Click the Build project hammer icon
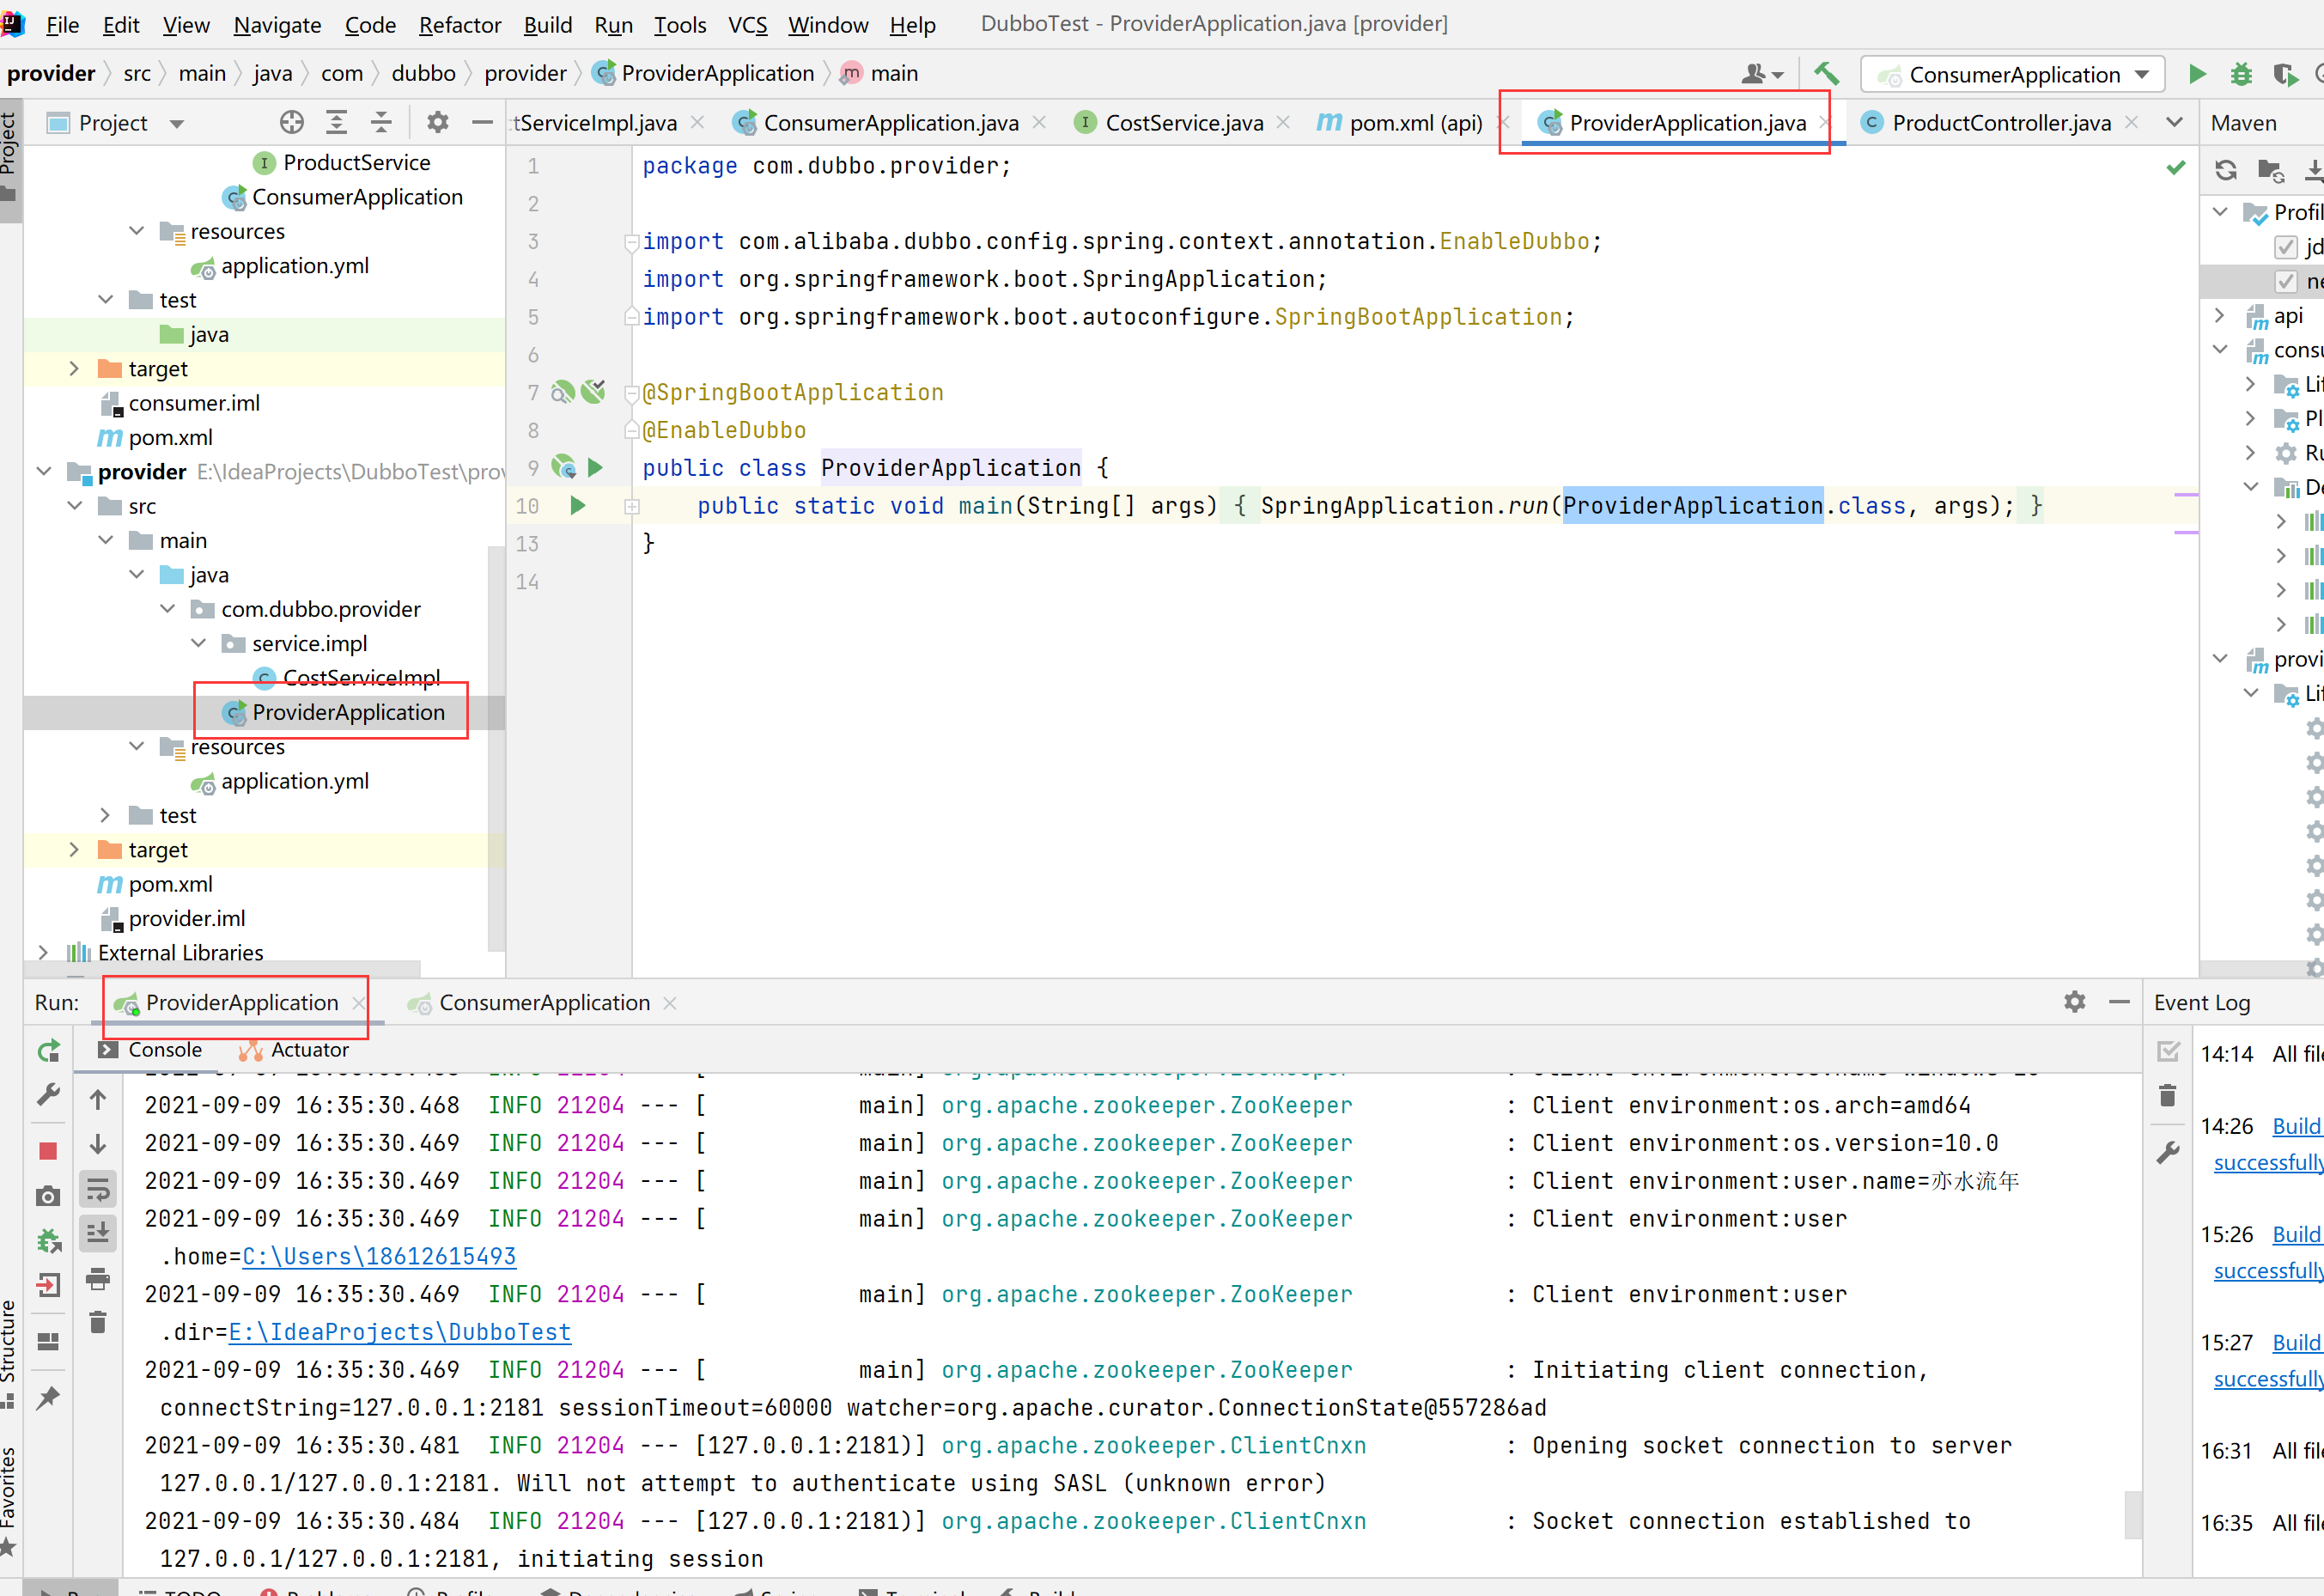 [x=1826, y=74]
